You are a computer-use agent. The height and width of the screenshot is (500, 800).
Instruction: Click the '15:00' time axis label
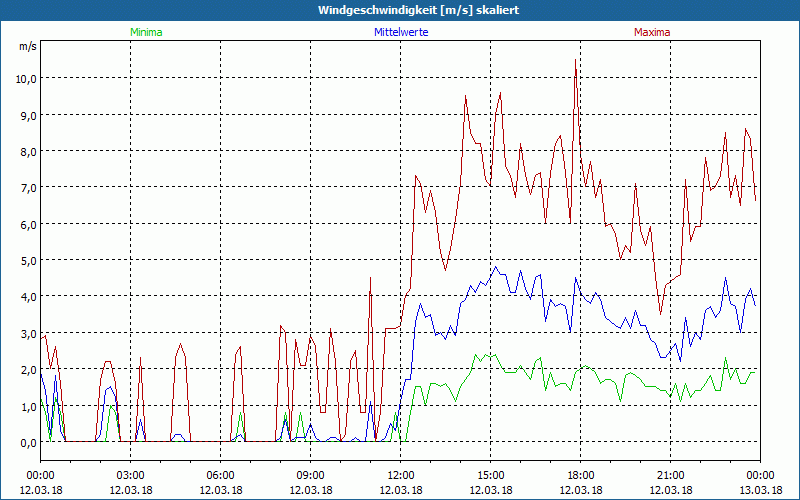coord(490,476)
